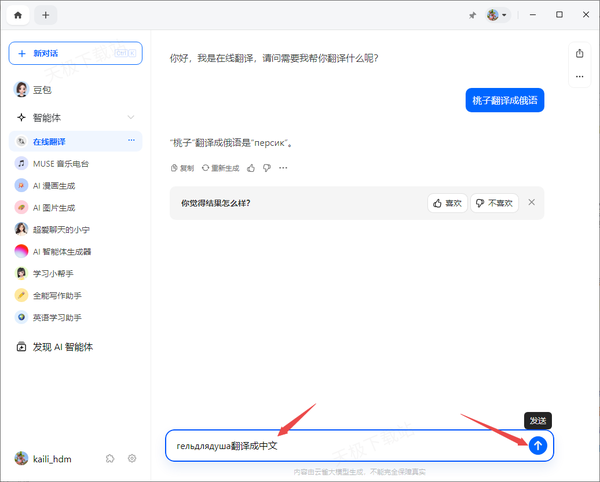600x482 pixels.
Task: Regenerate the translation response
Action: pos(219,168)
